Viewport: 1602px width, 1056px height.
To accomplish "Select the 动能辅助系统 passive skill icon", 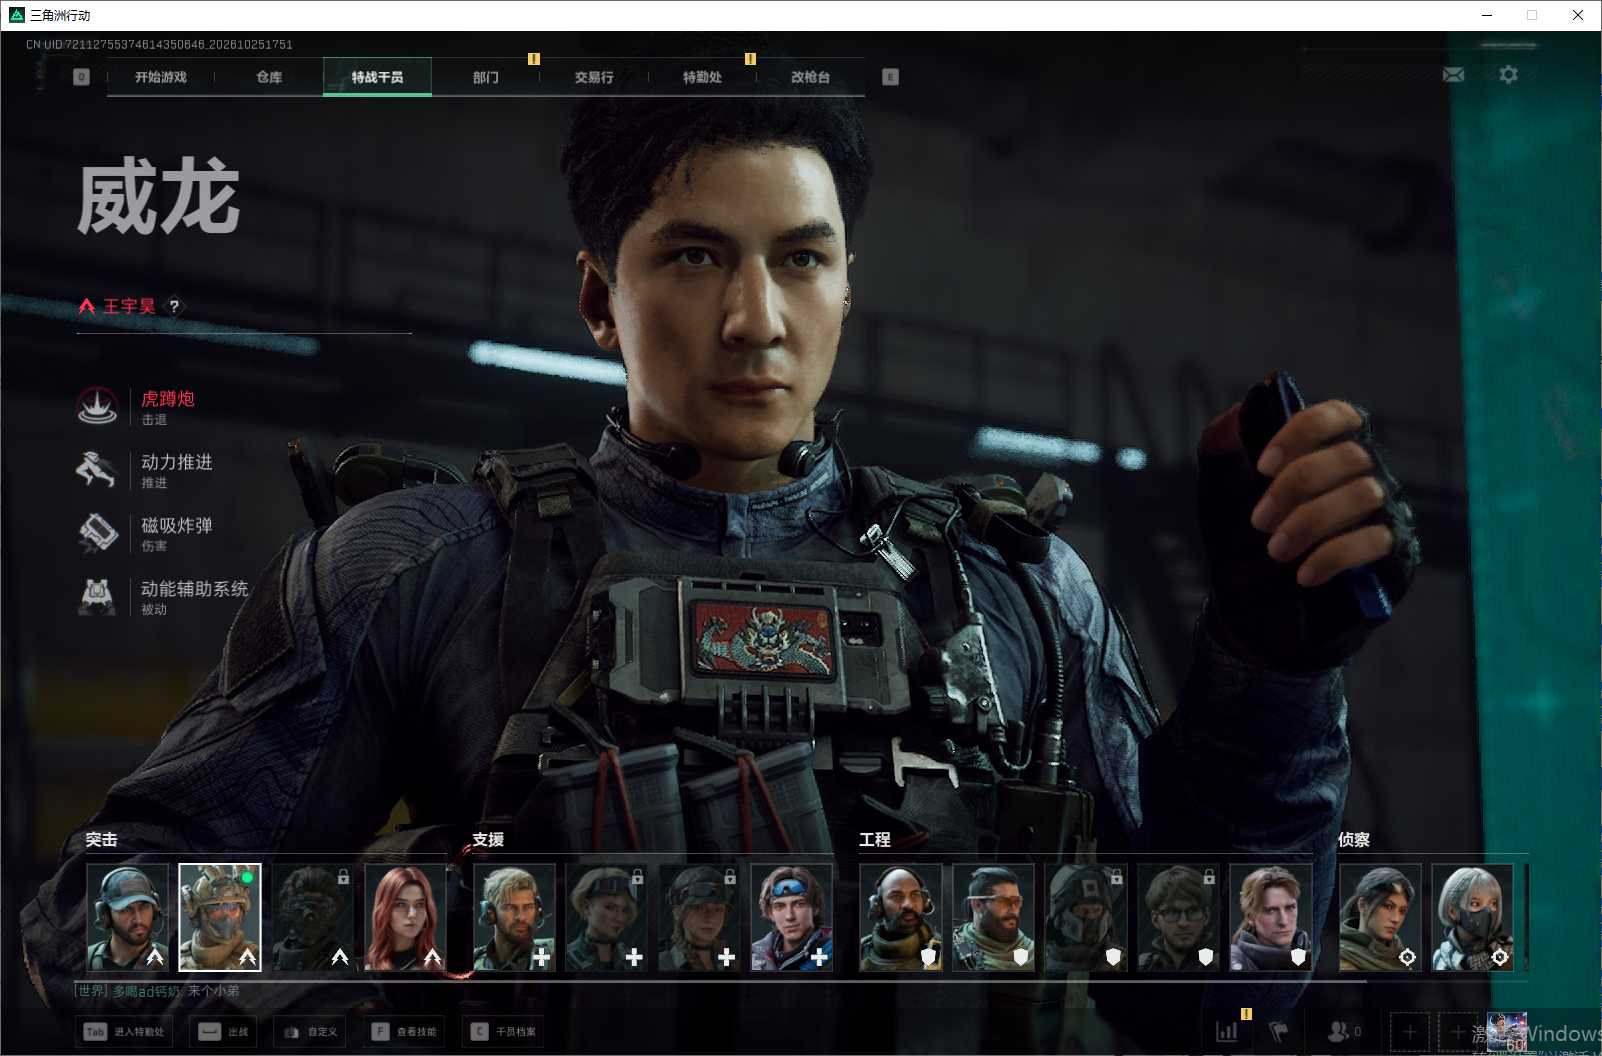I will point(98,596).
